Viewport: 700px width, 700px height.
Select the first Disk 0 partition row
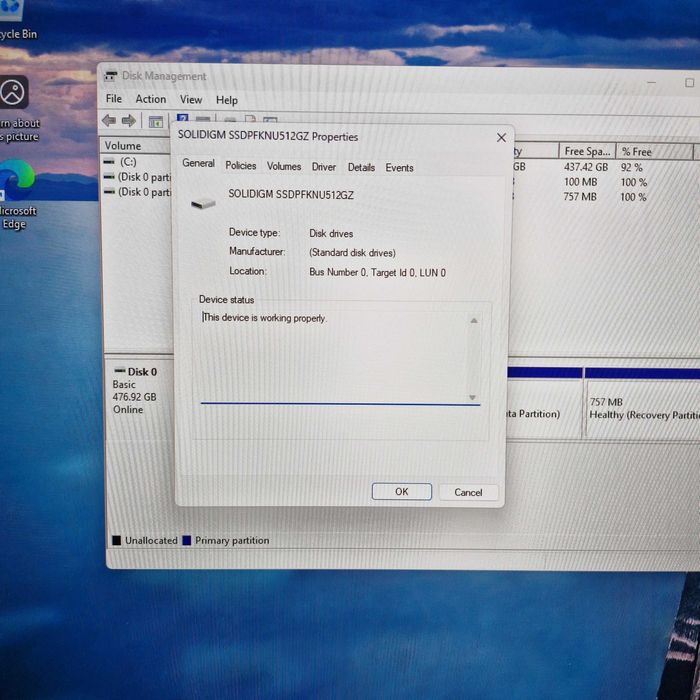[137, 177]
